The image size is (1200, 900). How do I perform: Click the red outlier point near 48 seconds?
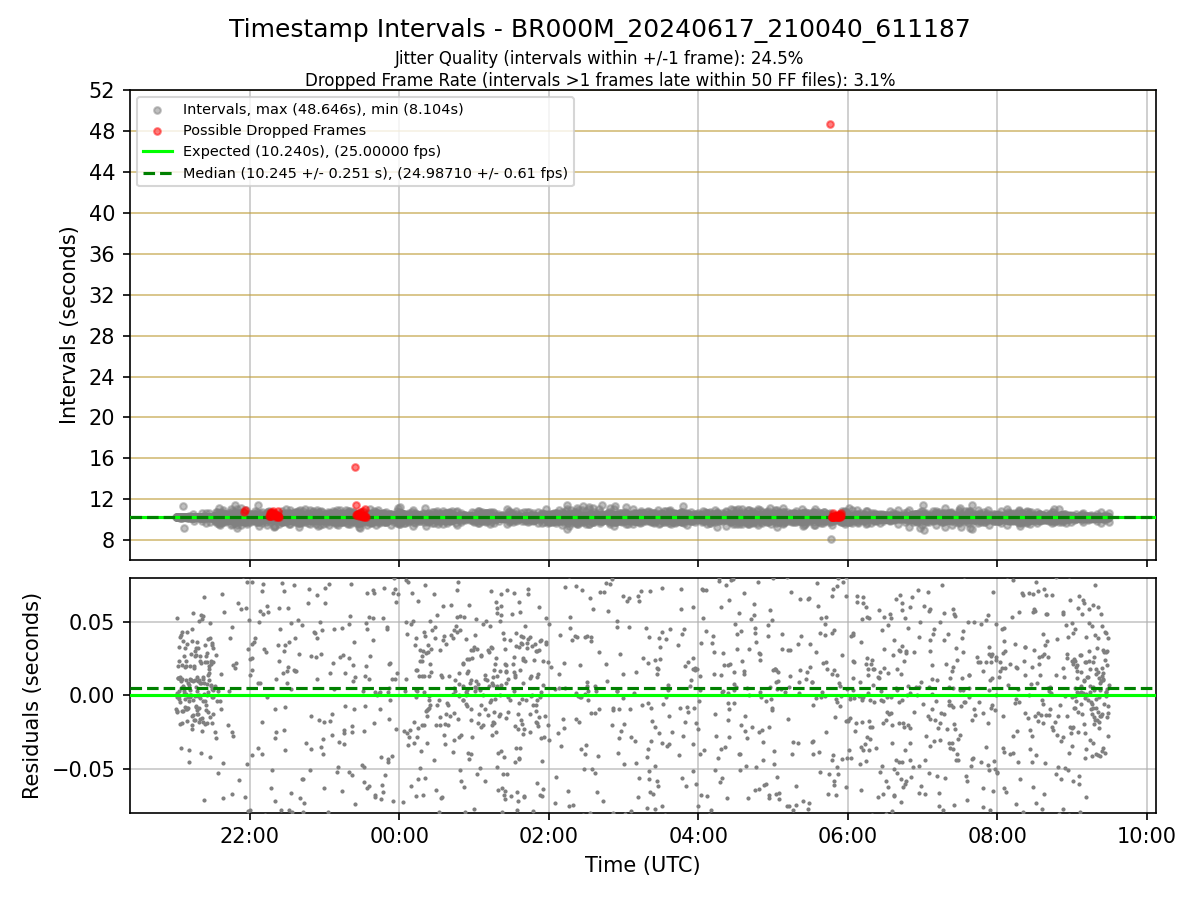pyautogui.click(x=830, y=124)
